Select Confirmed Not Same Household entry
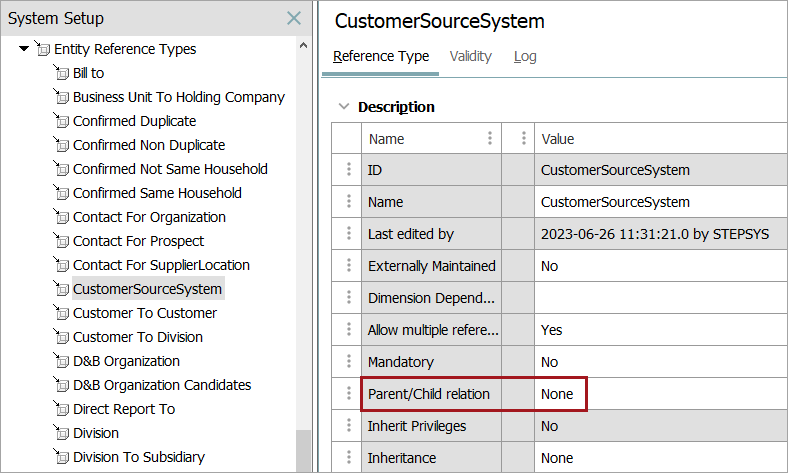Screen dimensions: 788x473 (x=170, y=169)
